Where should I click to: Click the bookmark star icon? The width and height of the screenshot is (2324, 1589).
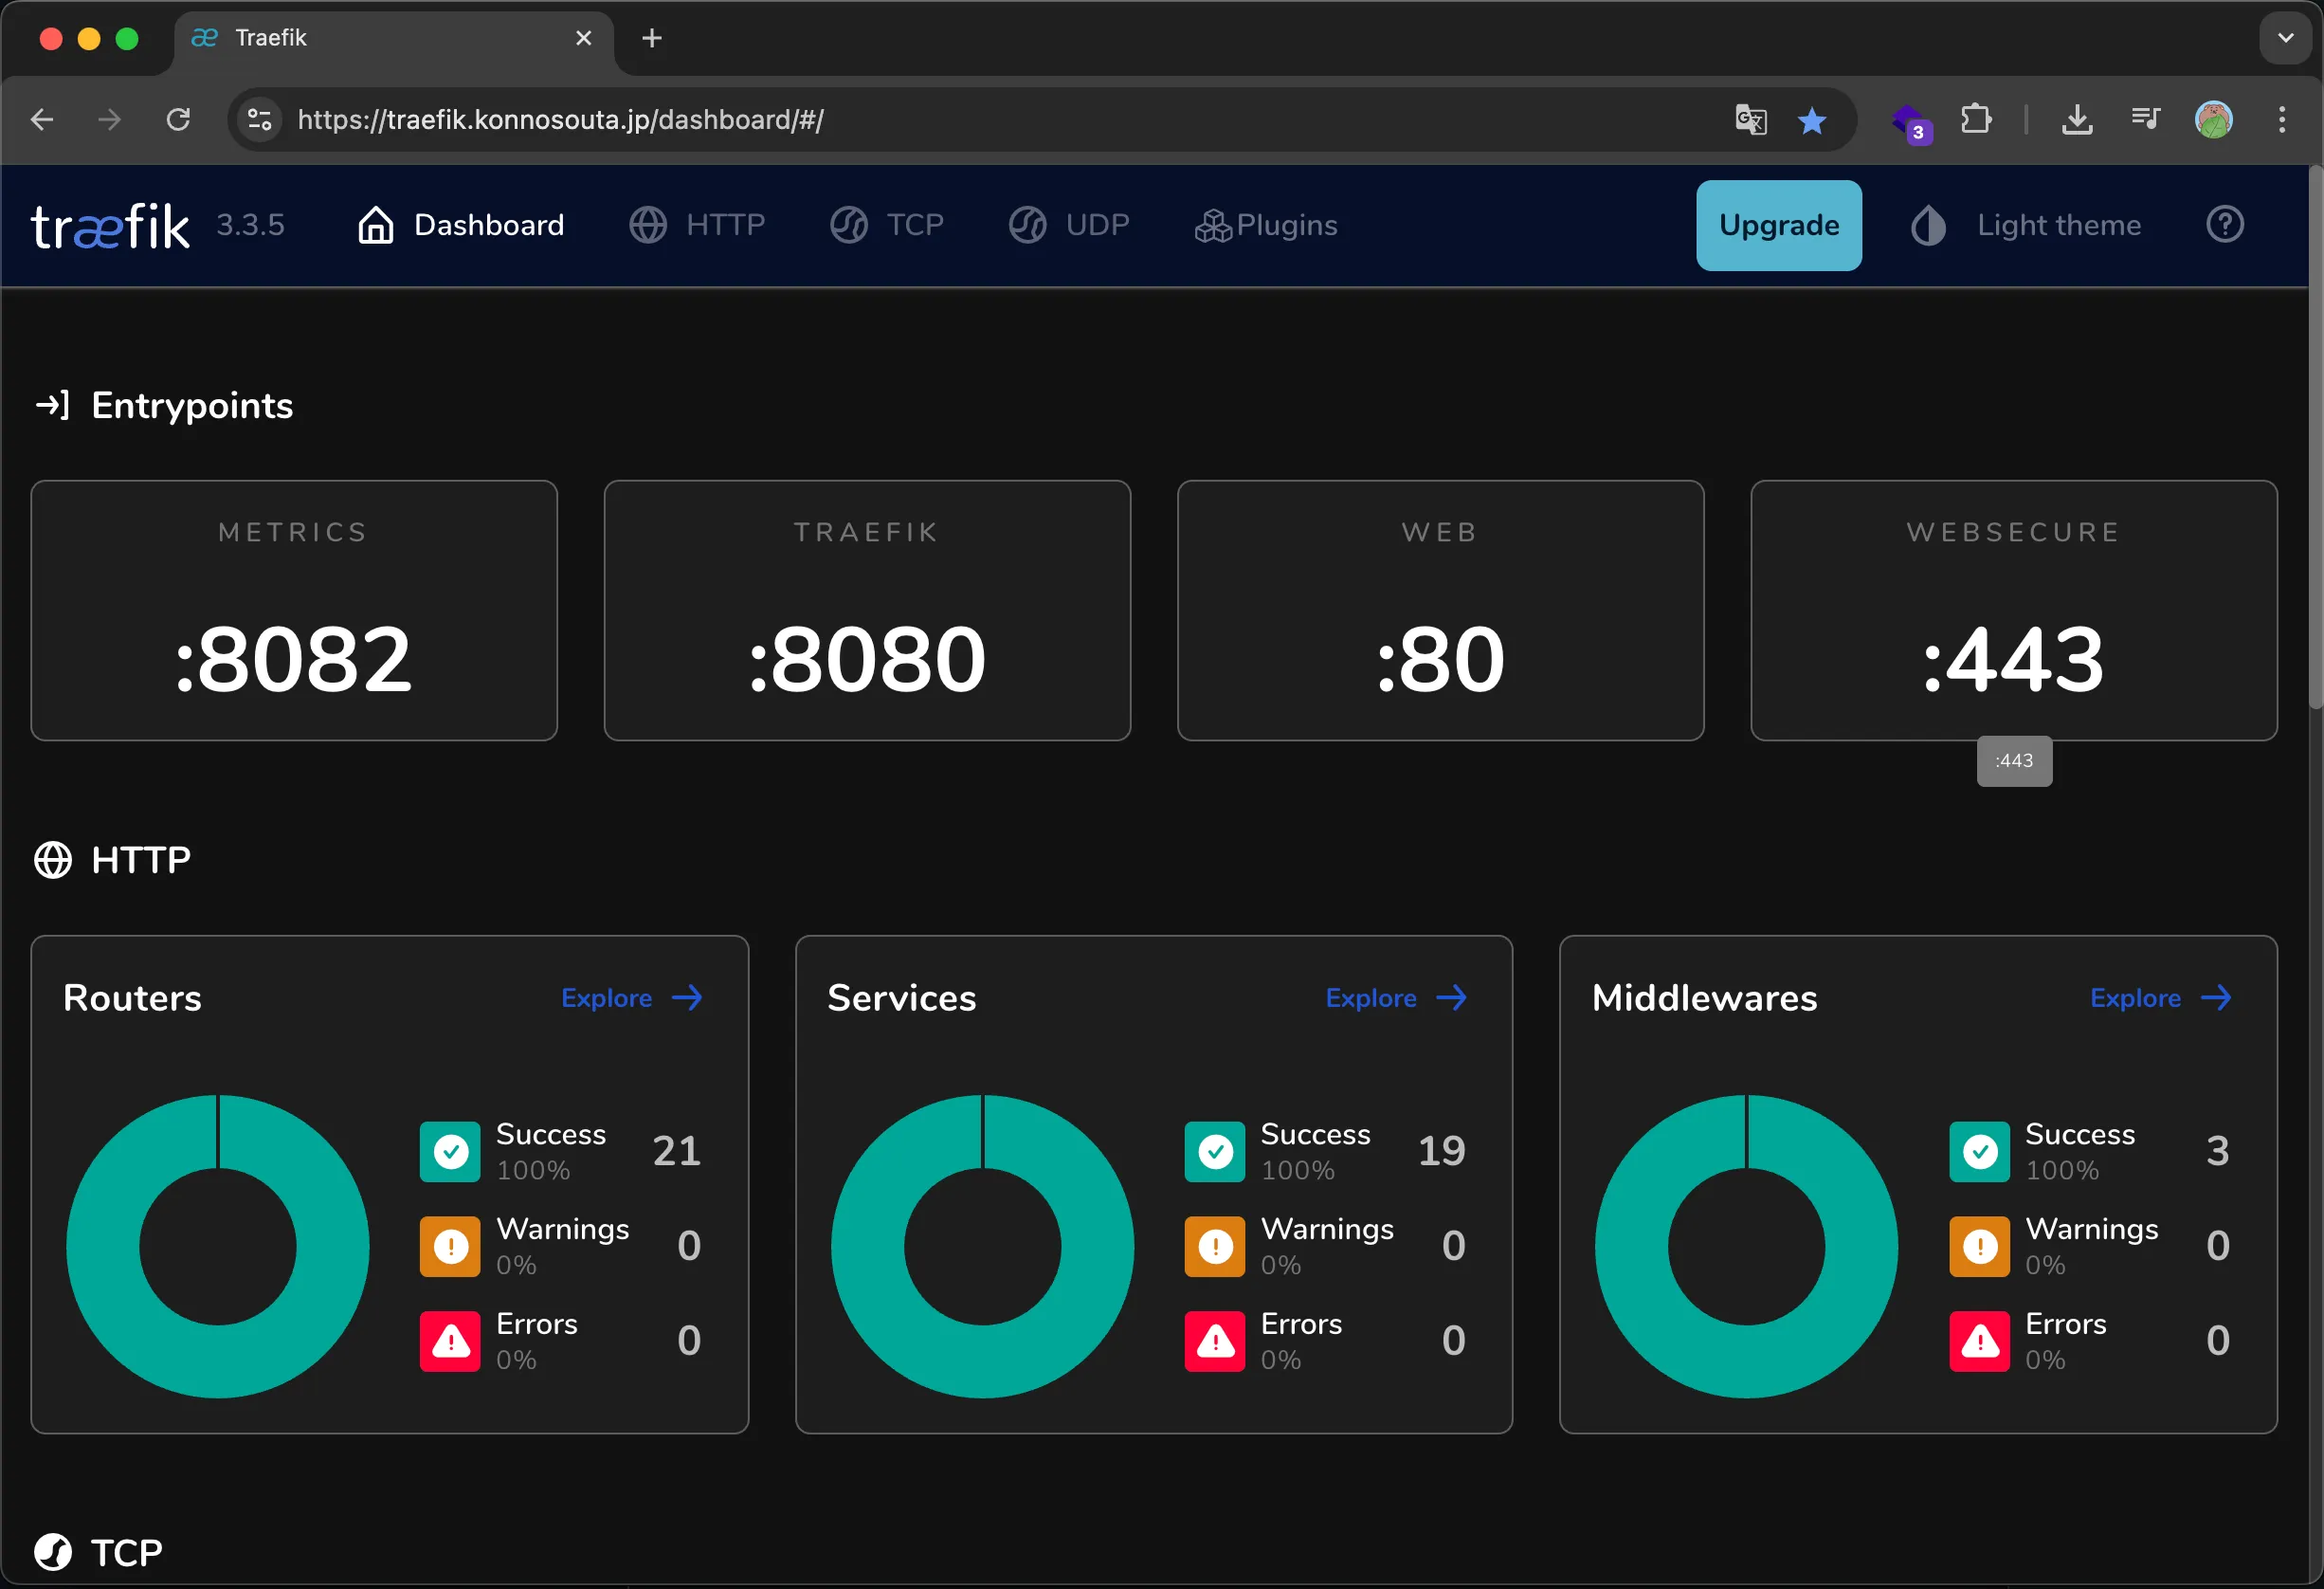pos(1811,120)
